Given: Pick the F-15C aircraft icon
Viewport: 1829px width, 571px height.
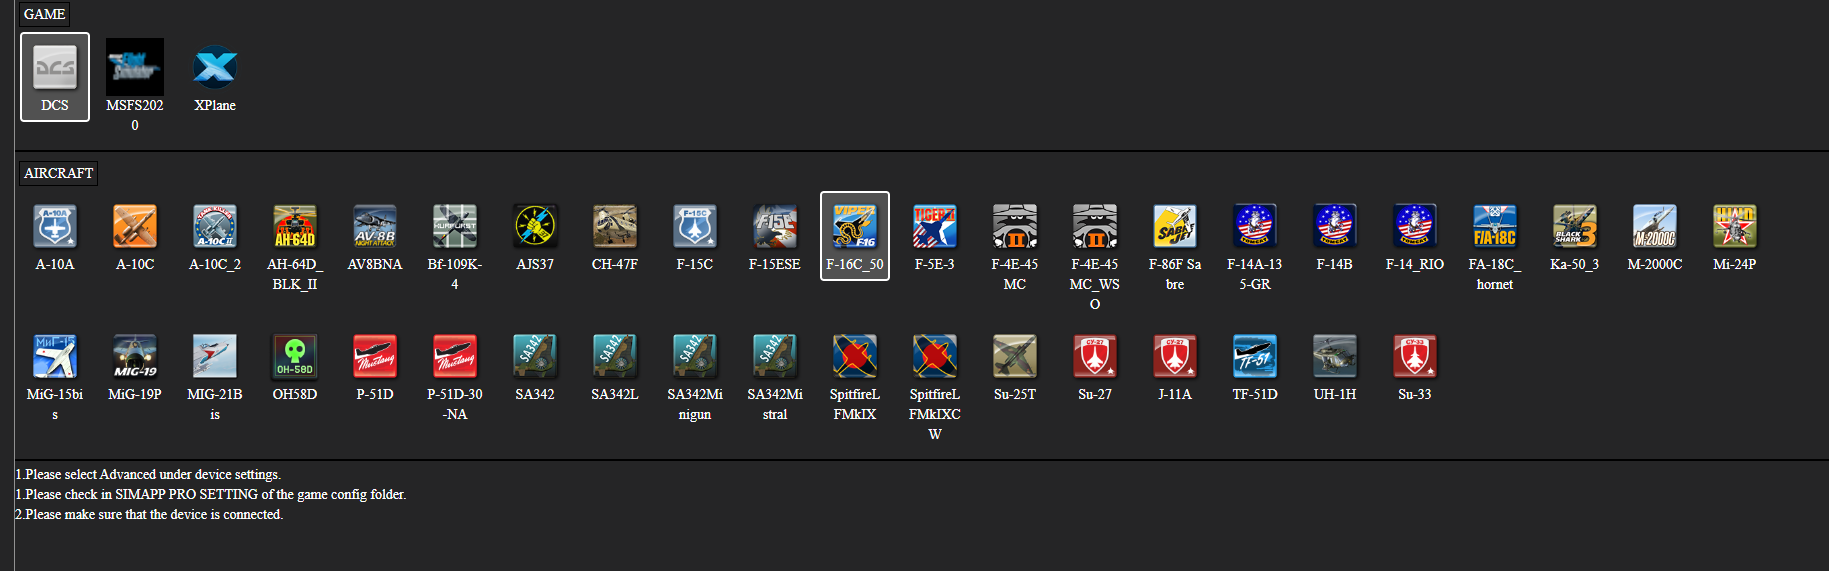Looking at the screenshot, I should [x=695, y=226].
